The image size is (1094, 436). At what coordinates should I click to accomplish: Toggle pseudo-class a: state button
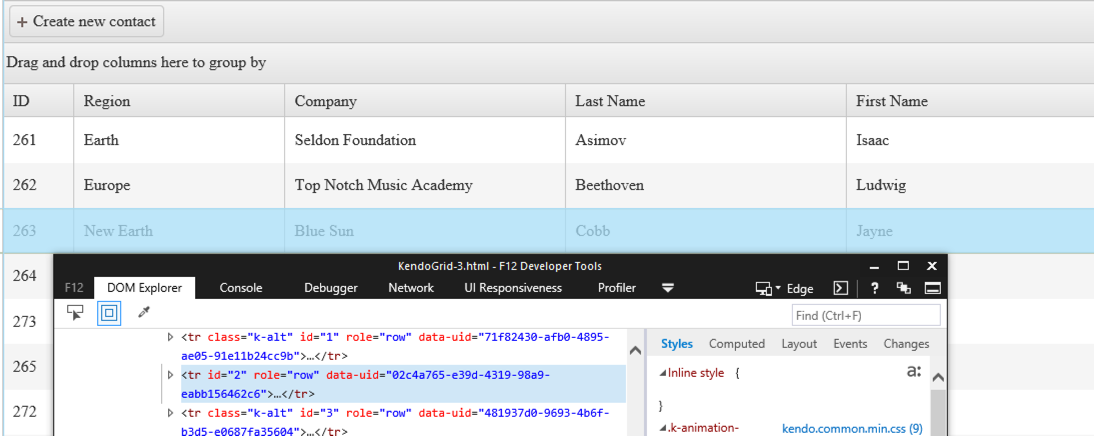pyautogui.click(x=913, y=371)
